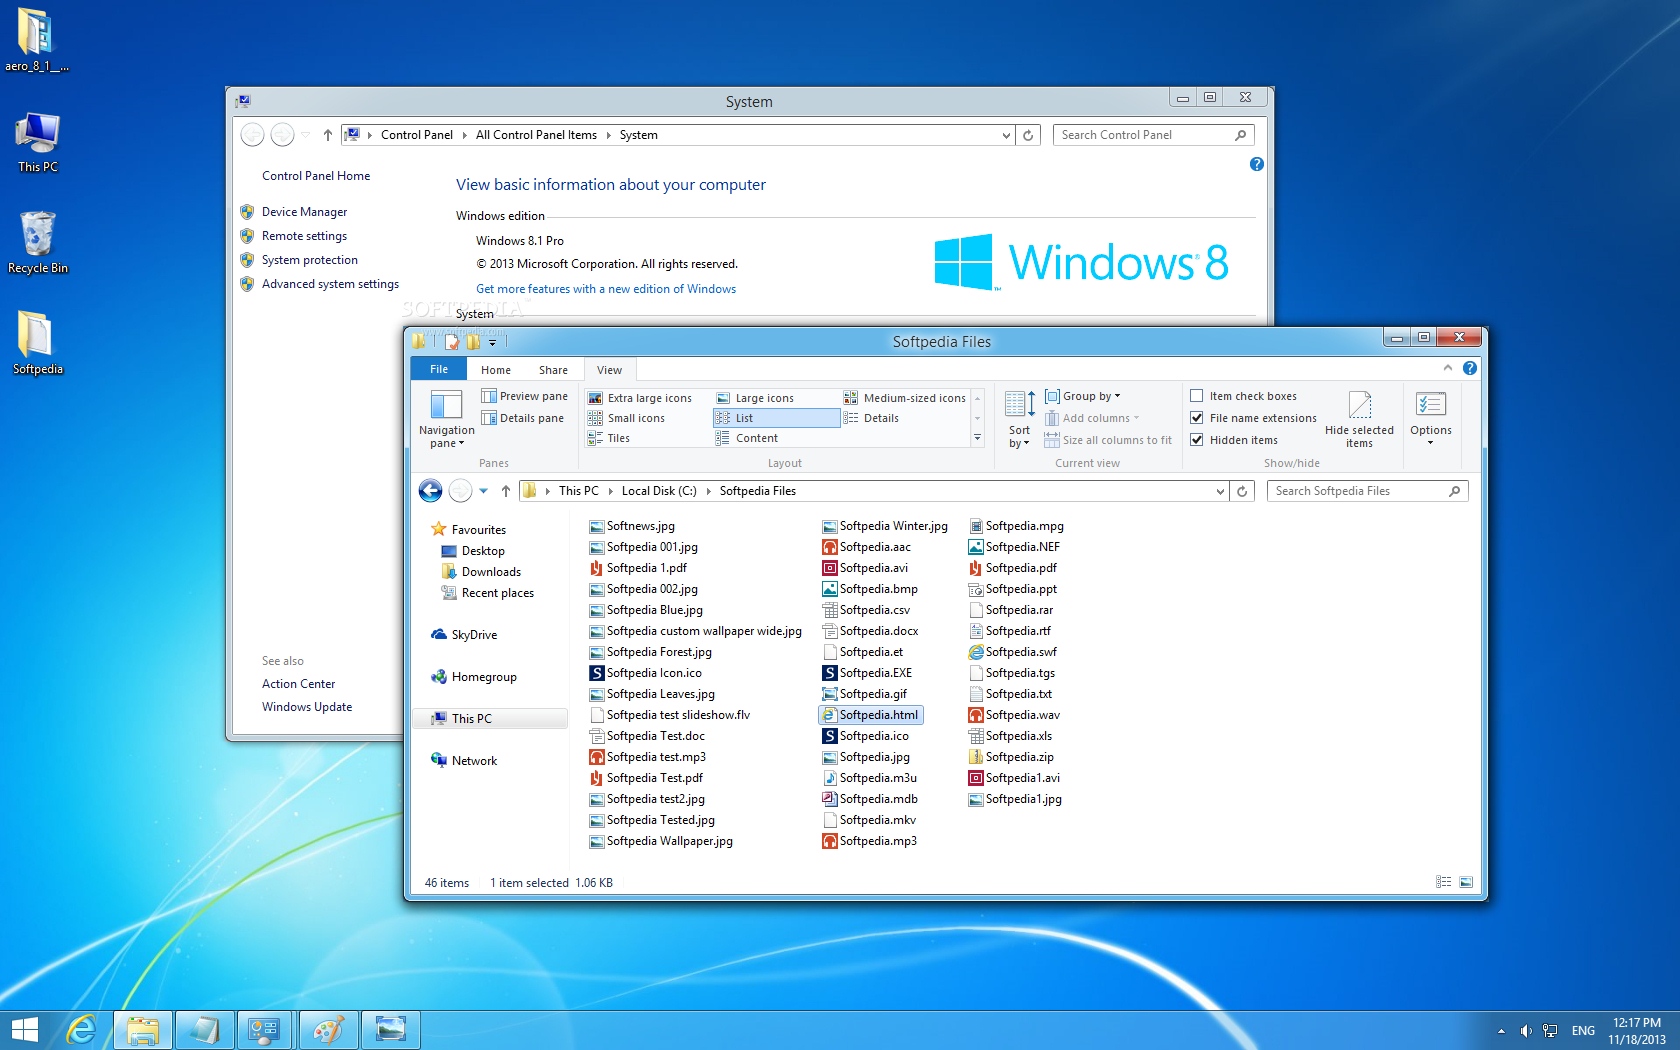The height and width of the screenshot is (1050, 1680).
Task: Click Action Center link
Action: coord(298,684)
